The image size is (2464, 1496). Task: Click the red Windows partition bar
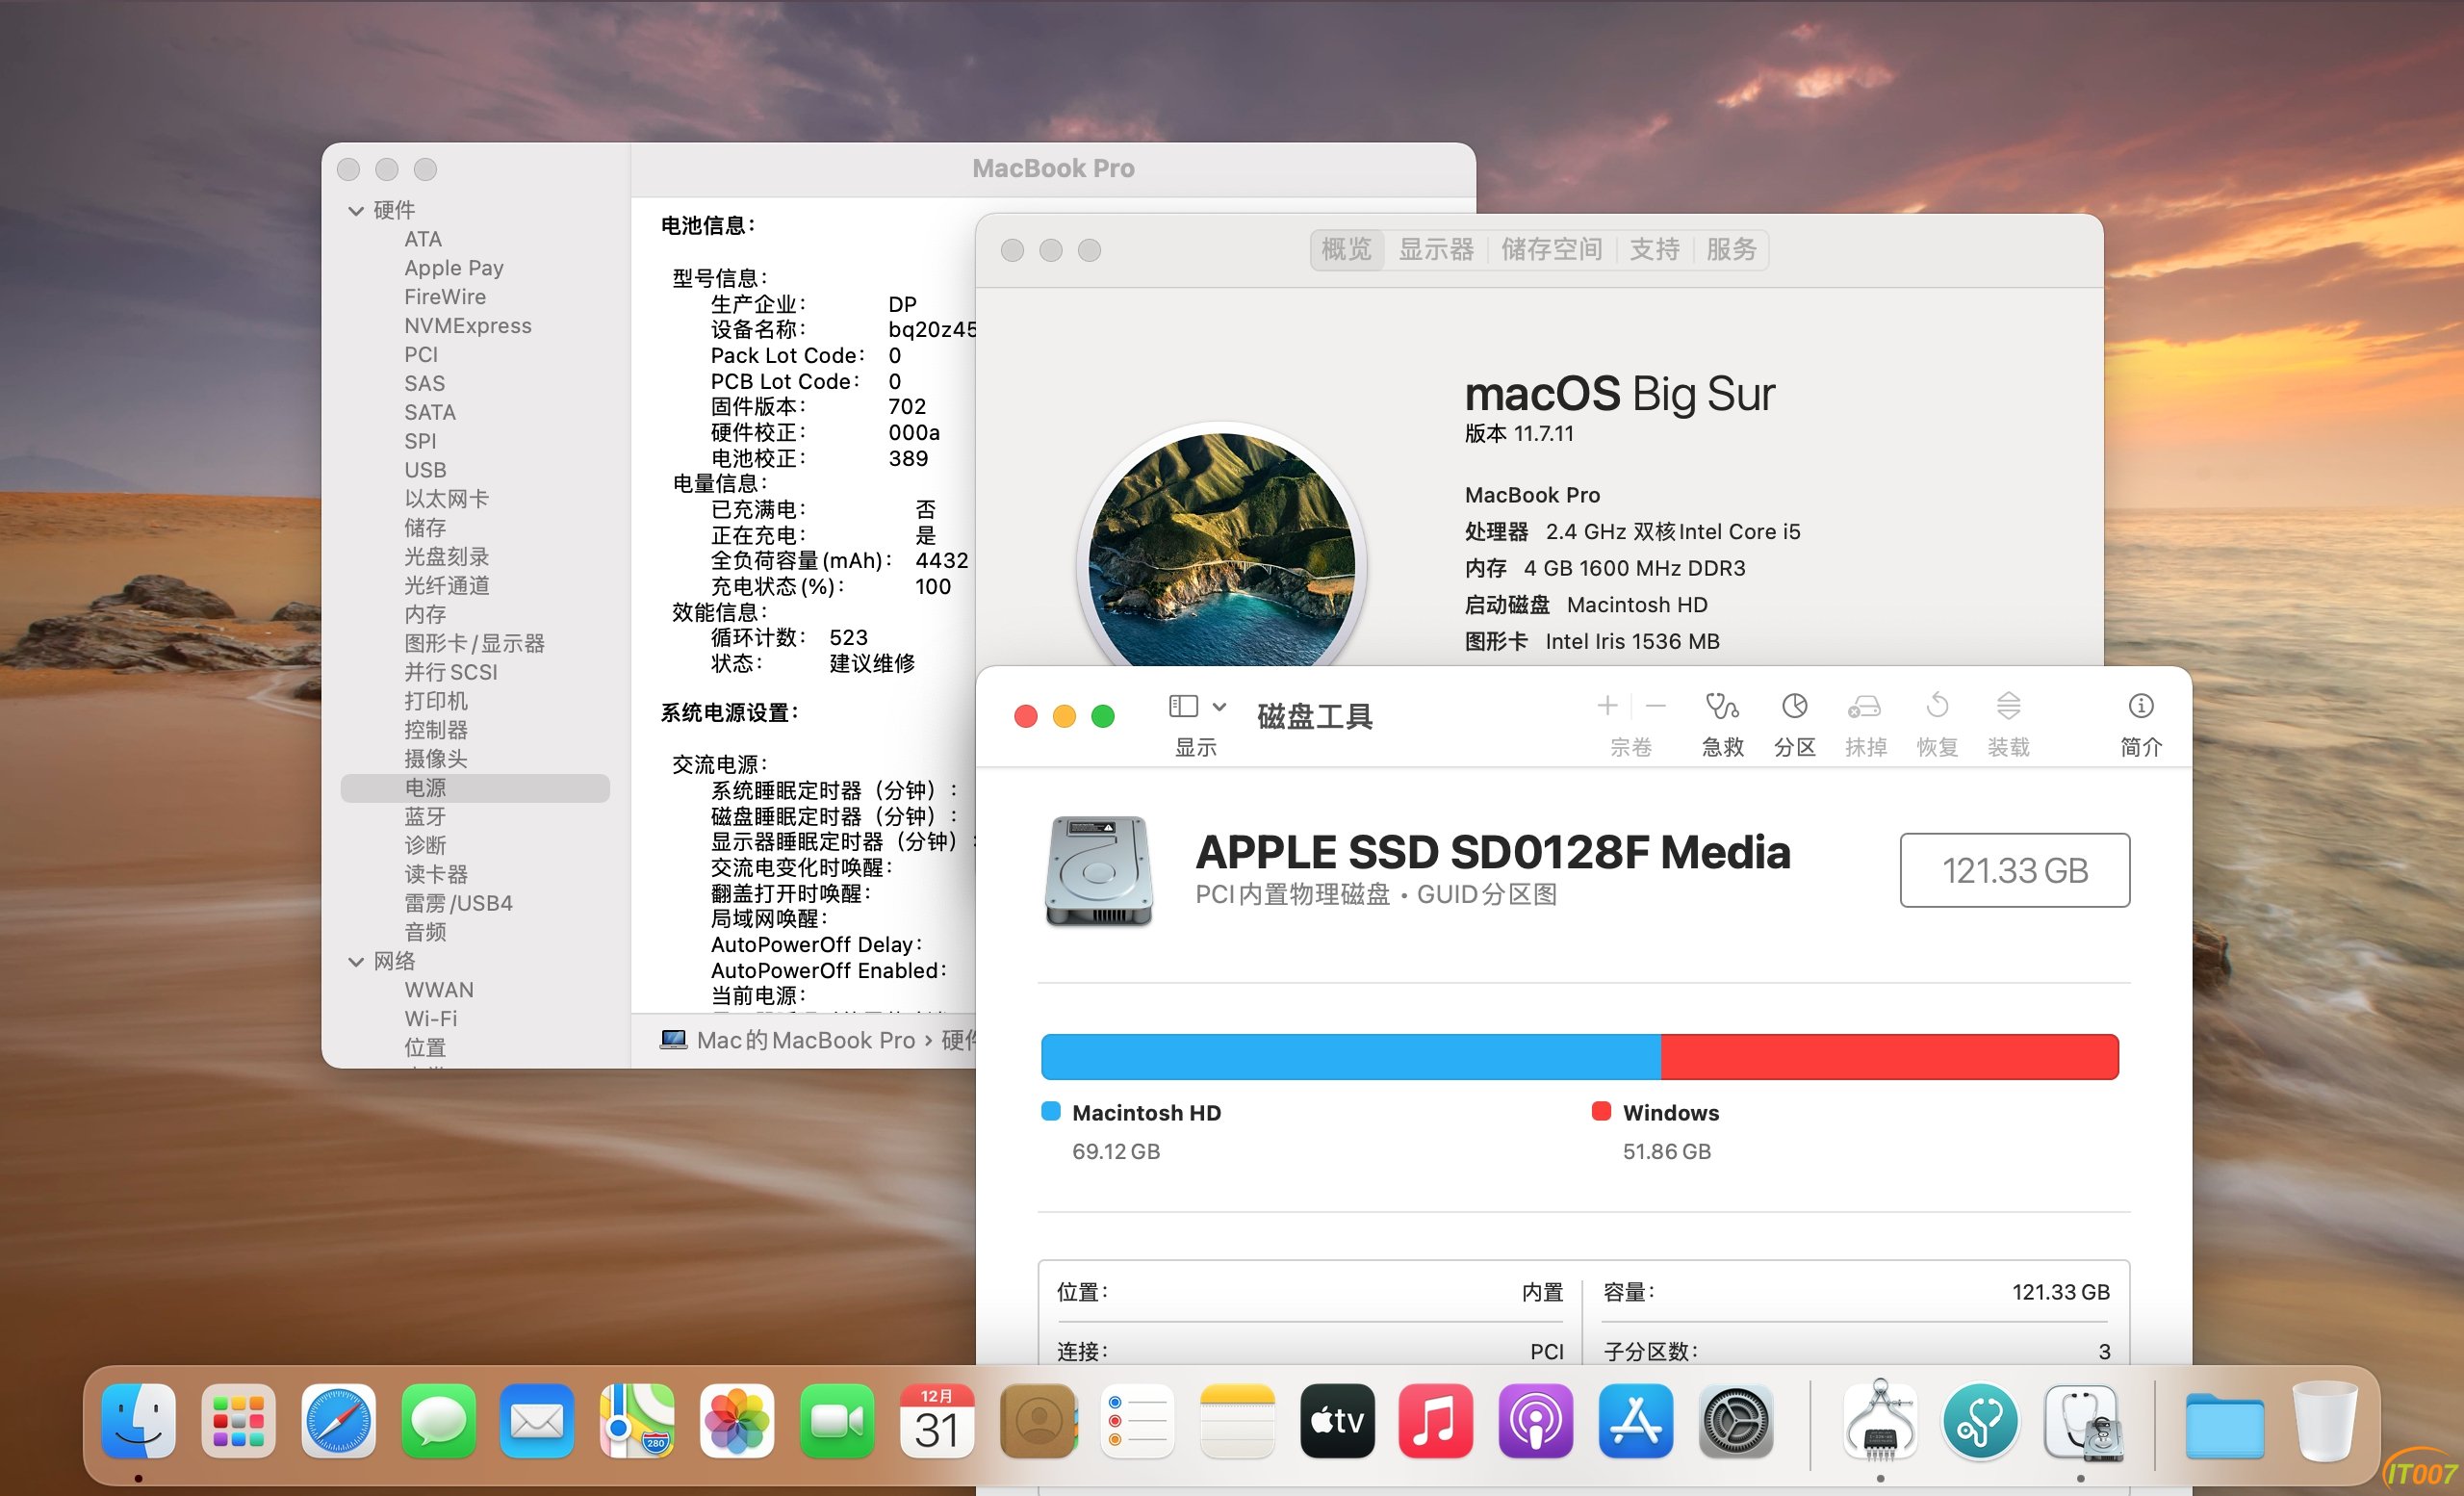tap(1890, 1057)
